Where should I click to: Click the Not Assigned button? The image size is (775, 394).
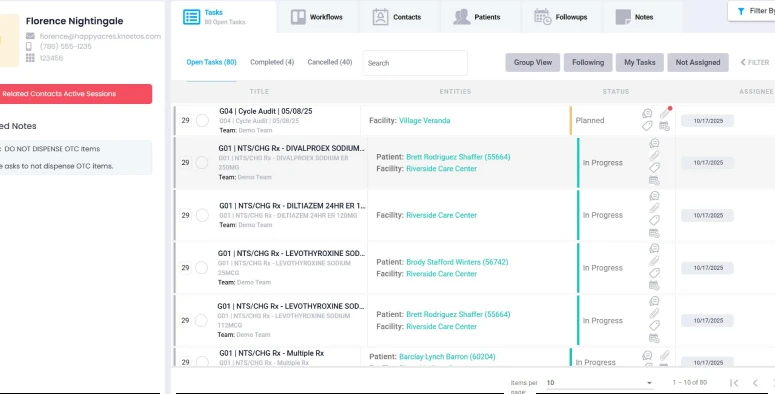point(698,62)
